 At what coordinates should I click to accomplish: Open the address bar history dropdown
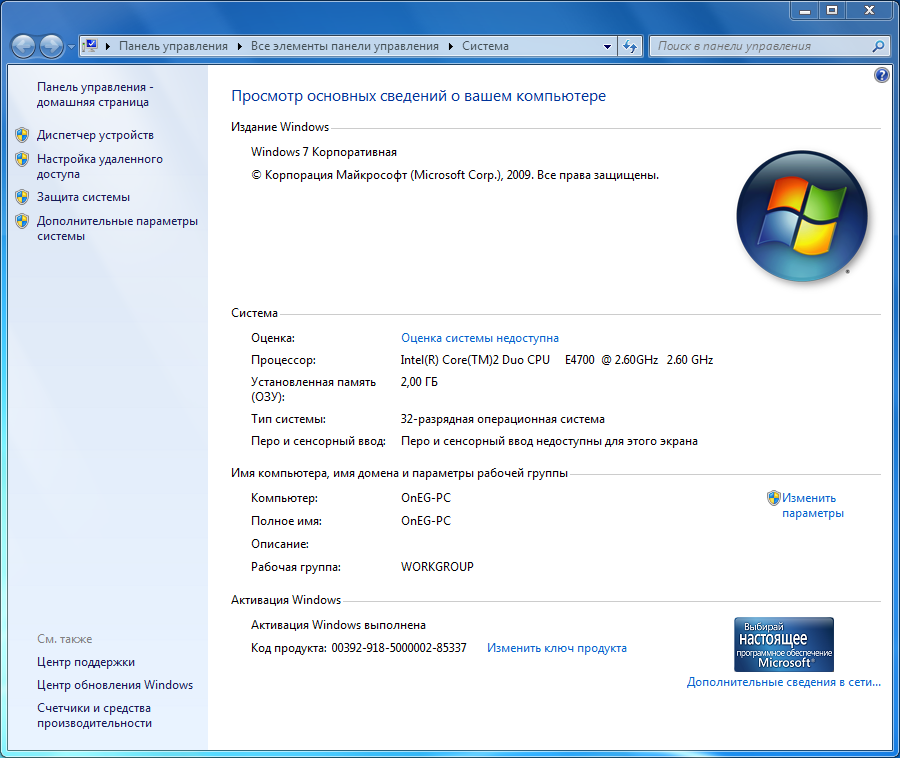(607, 46)
